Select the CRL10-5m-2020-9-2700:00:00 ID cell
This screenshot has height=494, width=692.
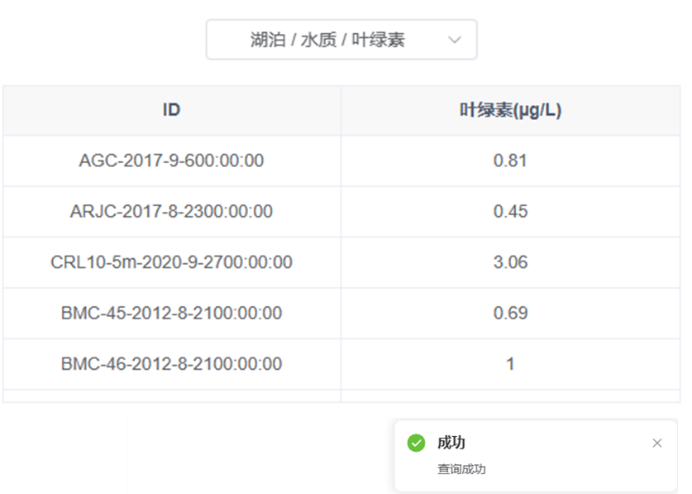click(x=171, y=262)
